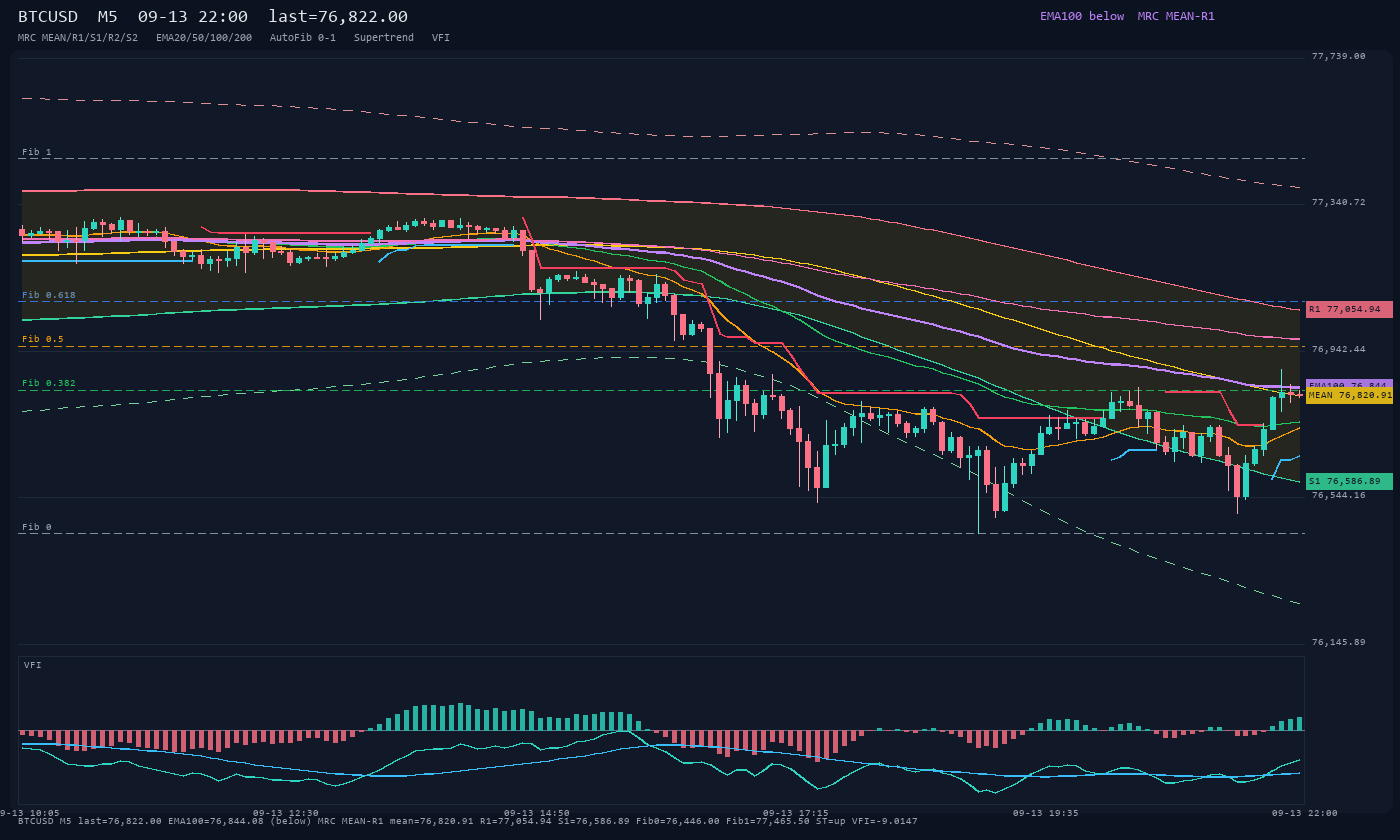Click the purple 'EMA100 below' status text
Viewport: 1400px width, 840px height.
(1082, 16)
